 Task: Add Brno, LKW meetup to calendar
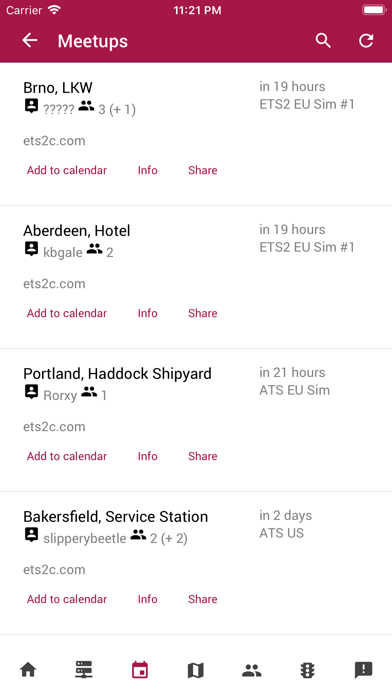67,170
